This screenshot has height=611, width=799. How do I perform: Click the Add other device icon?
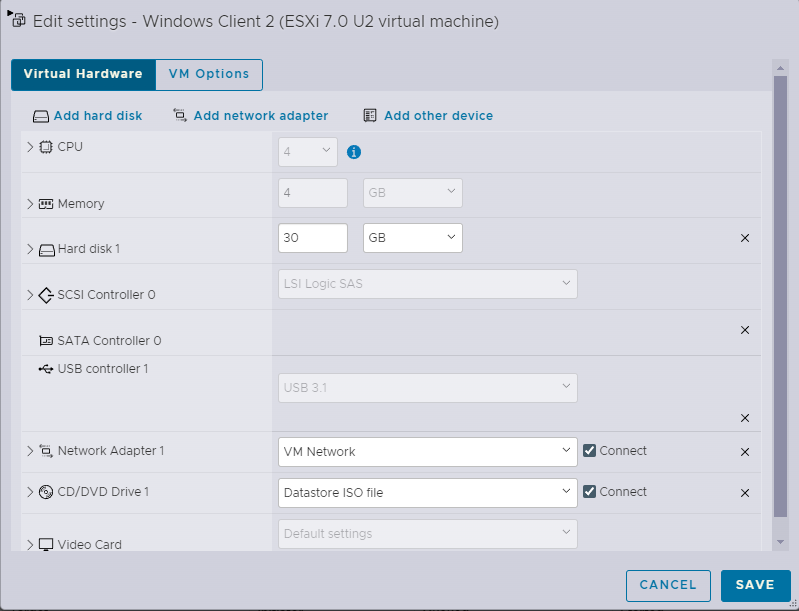(370, 115)
